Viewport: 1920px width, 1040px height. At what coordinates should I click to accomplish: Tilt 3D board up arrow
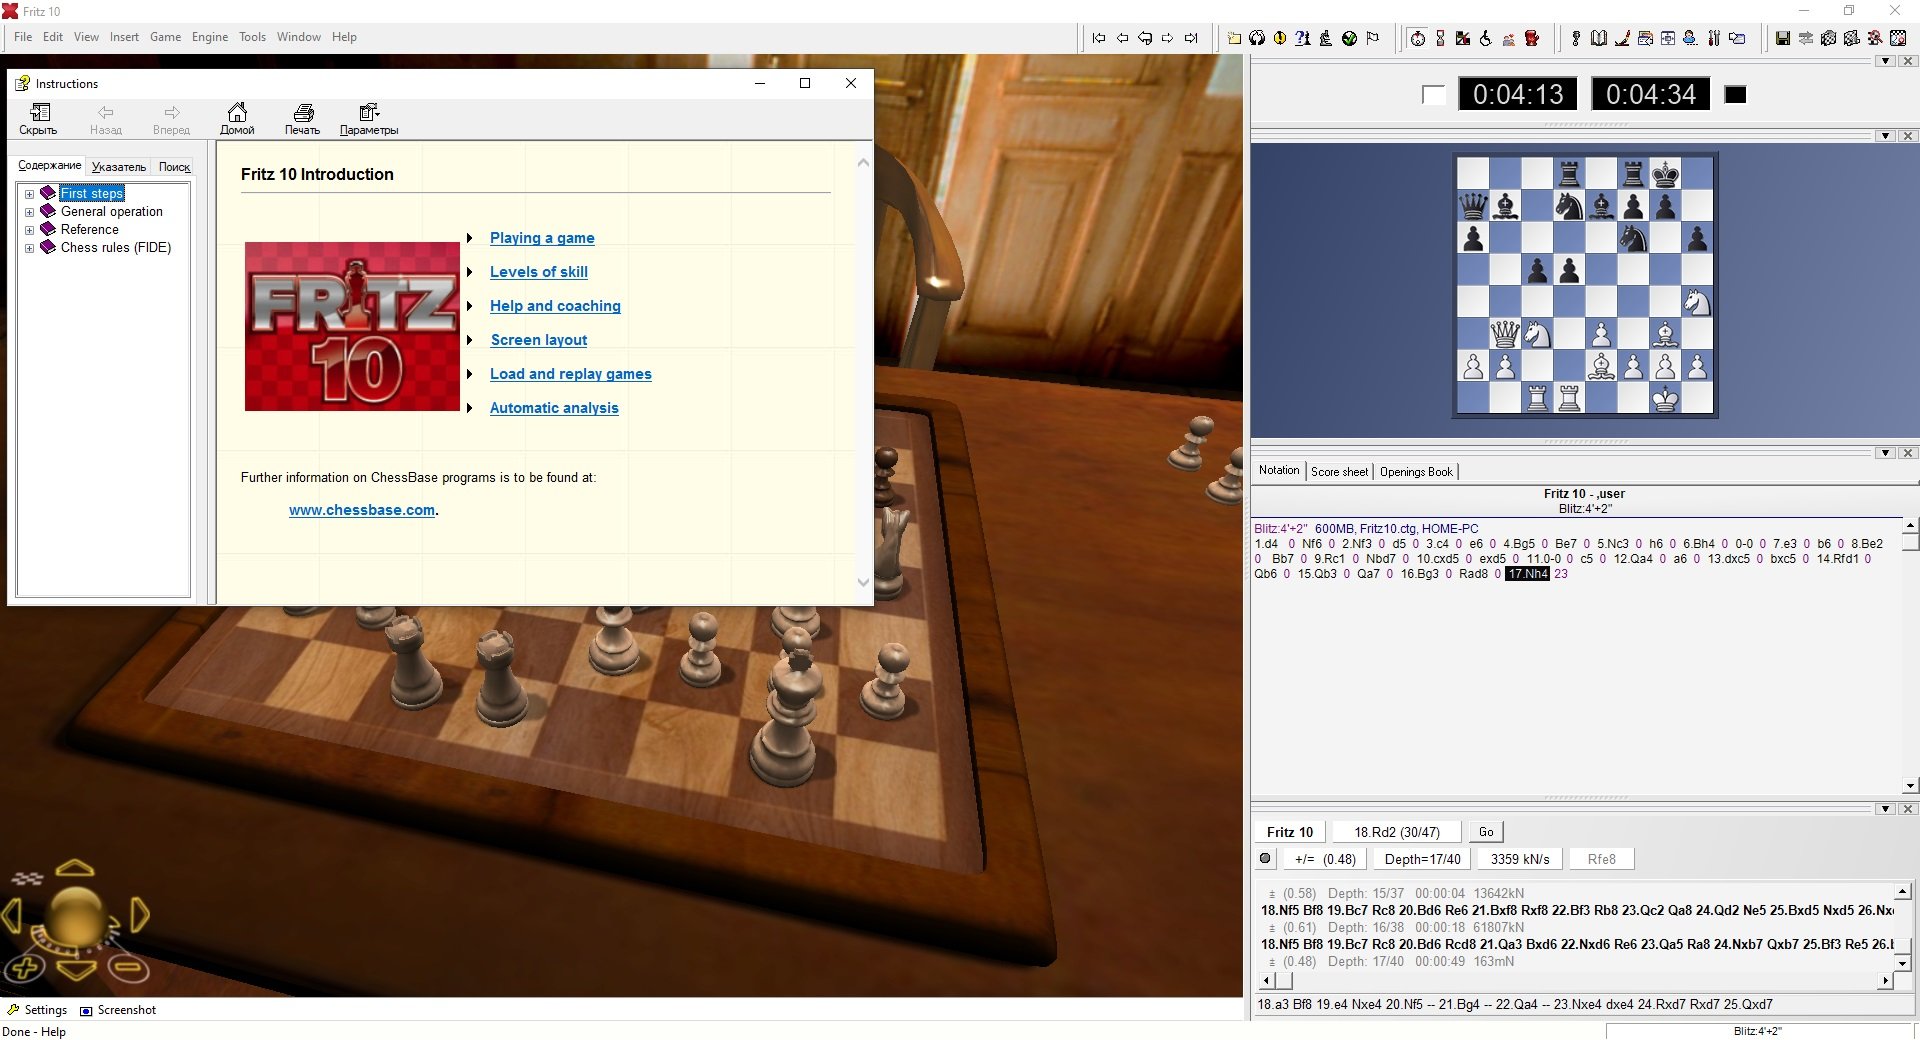75,868
